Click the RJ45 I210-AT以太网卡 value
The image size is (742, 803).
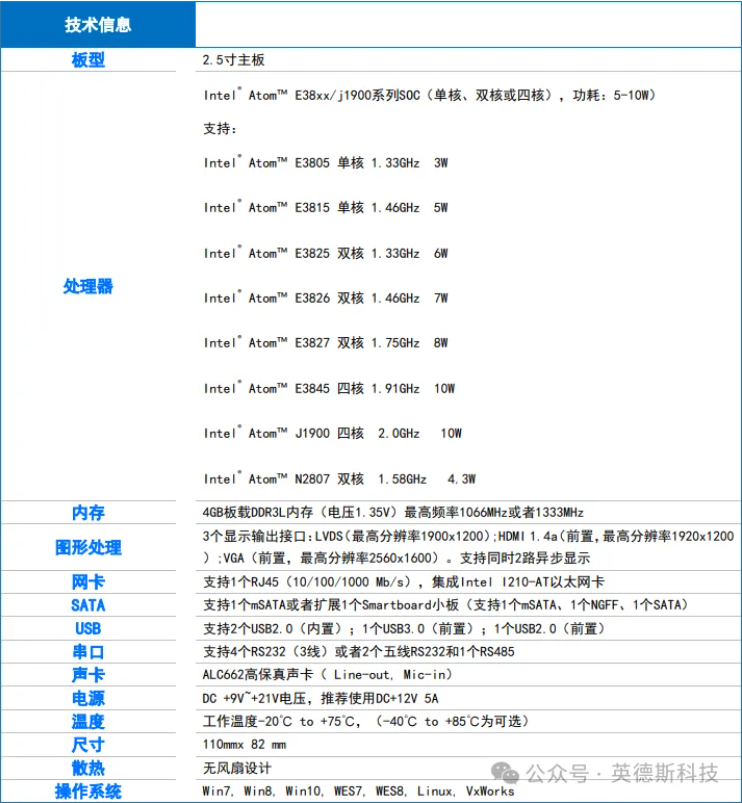[x=404, y=582]
